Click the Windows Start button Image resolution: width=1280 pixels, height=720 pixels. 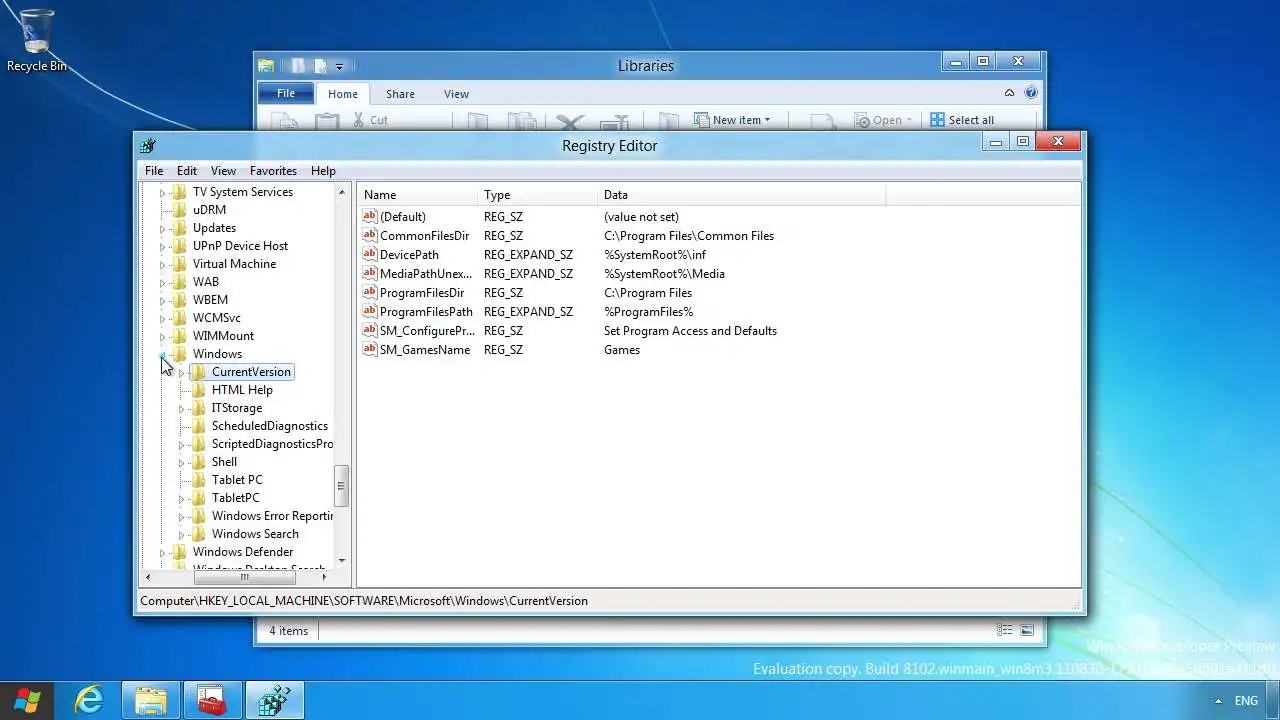click(x=27, y=701)
